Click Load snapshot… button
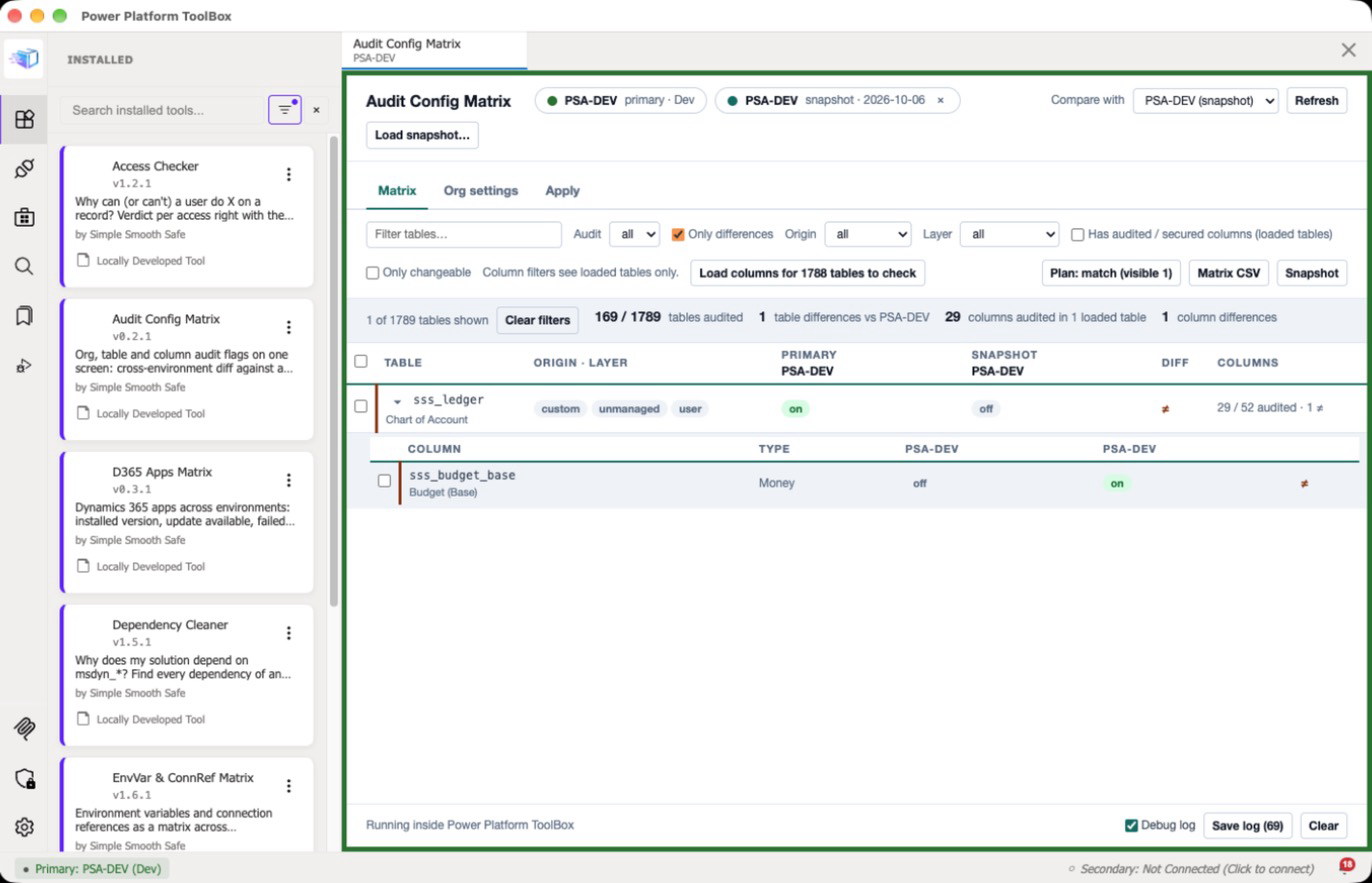 pyautogui.click(x=422, y=135)
